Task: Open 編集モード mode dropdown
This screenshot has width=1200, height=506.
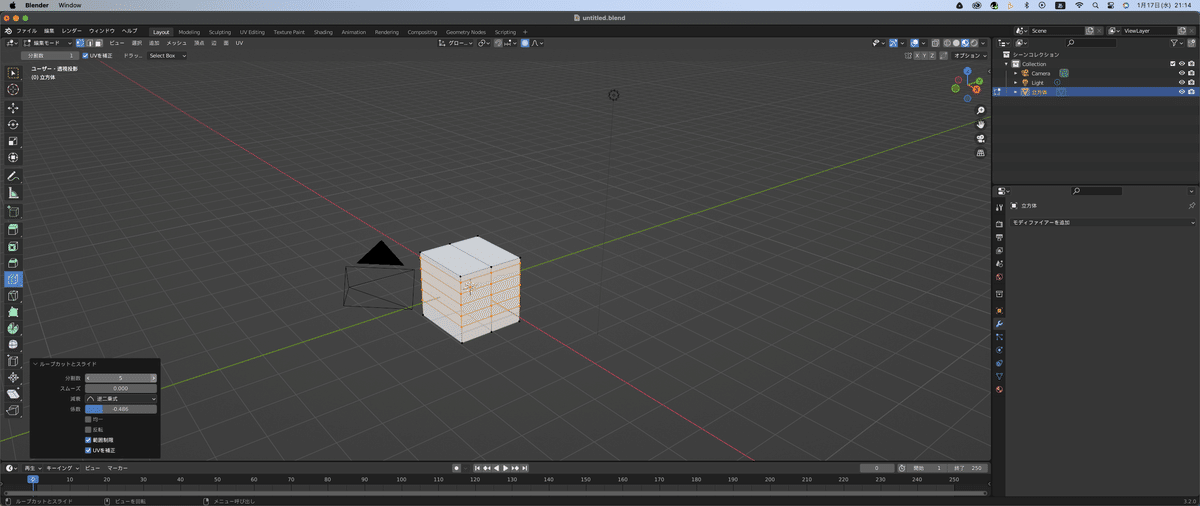Action: click(47, 43)
